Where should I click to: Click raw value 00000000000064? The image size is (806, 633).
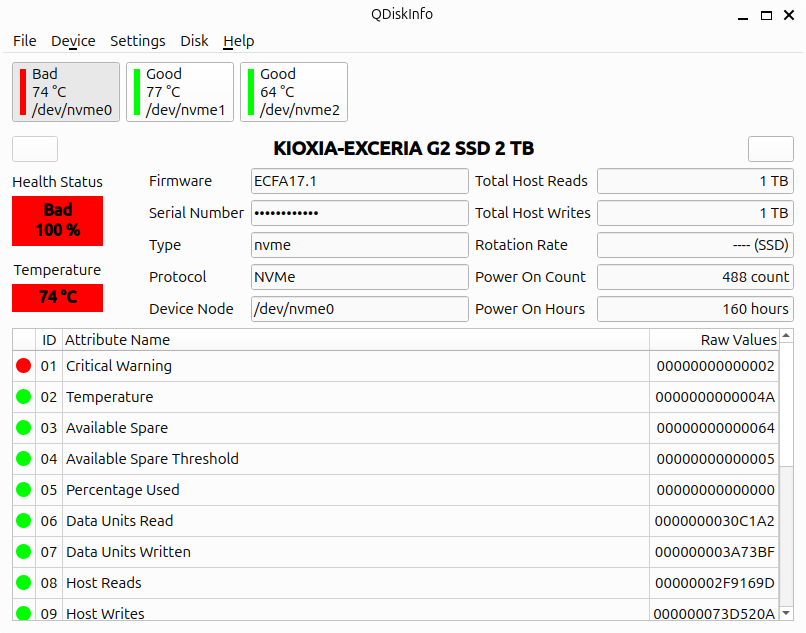tap(715, 428)
